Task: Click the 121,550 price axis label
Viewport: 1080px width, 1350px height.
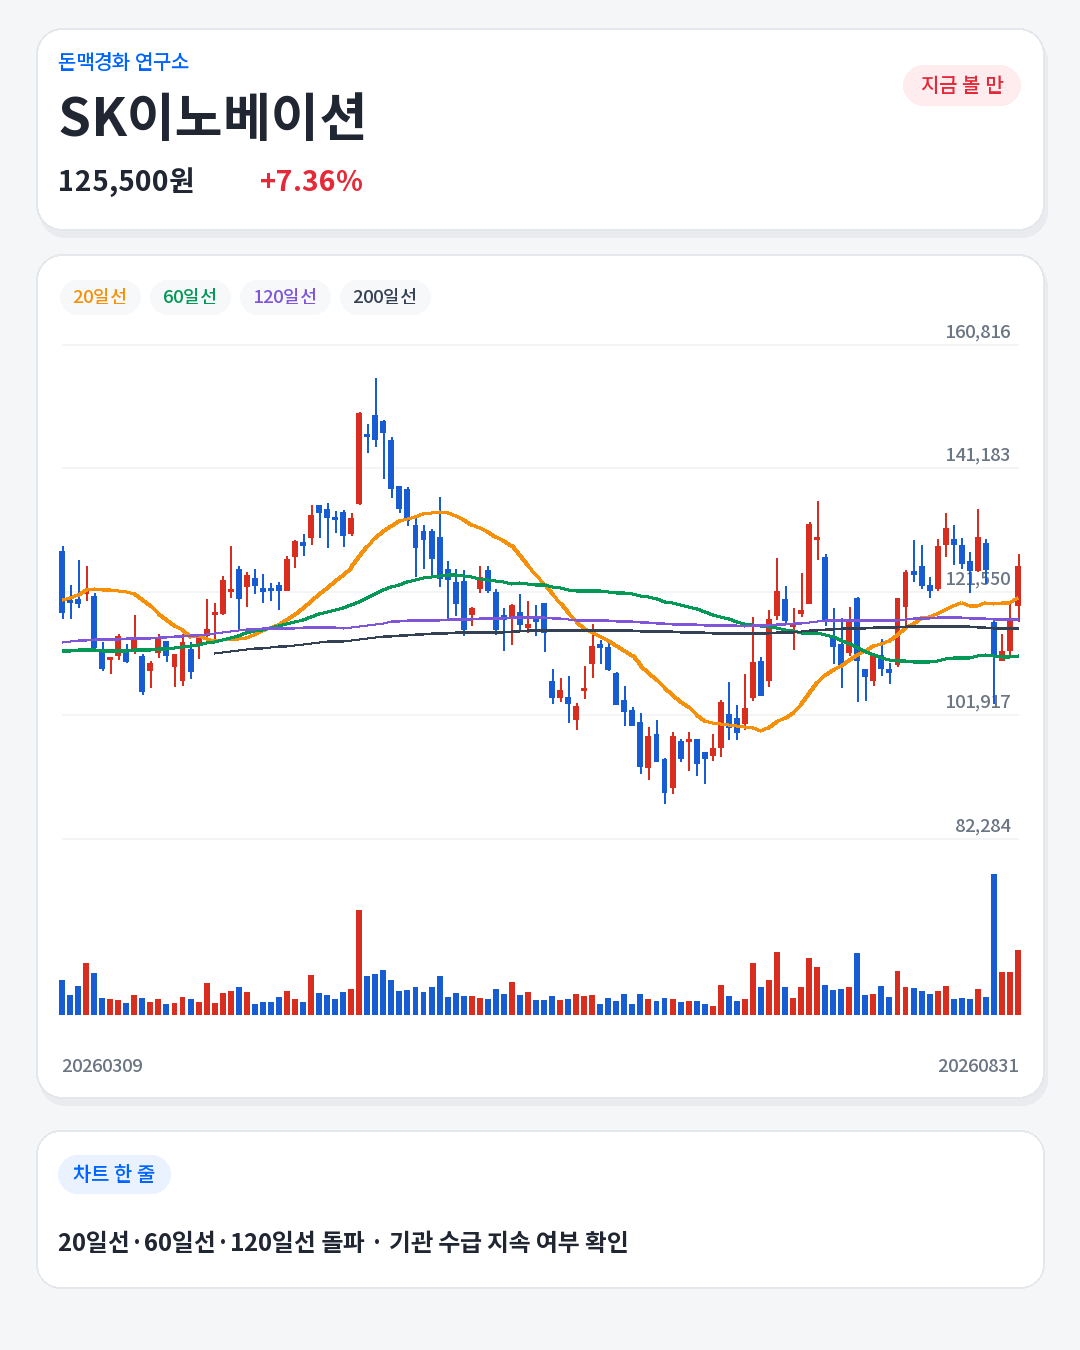Action: tap(978, 579)
